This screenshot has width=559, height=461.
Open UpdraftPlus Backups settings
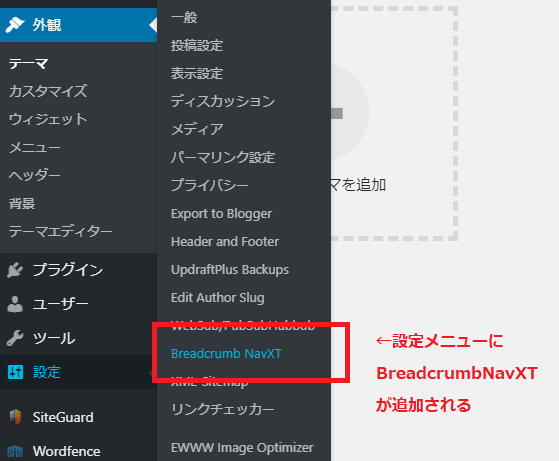230,270
